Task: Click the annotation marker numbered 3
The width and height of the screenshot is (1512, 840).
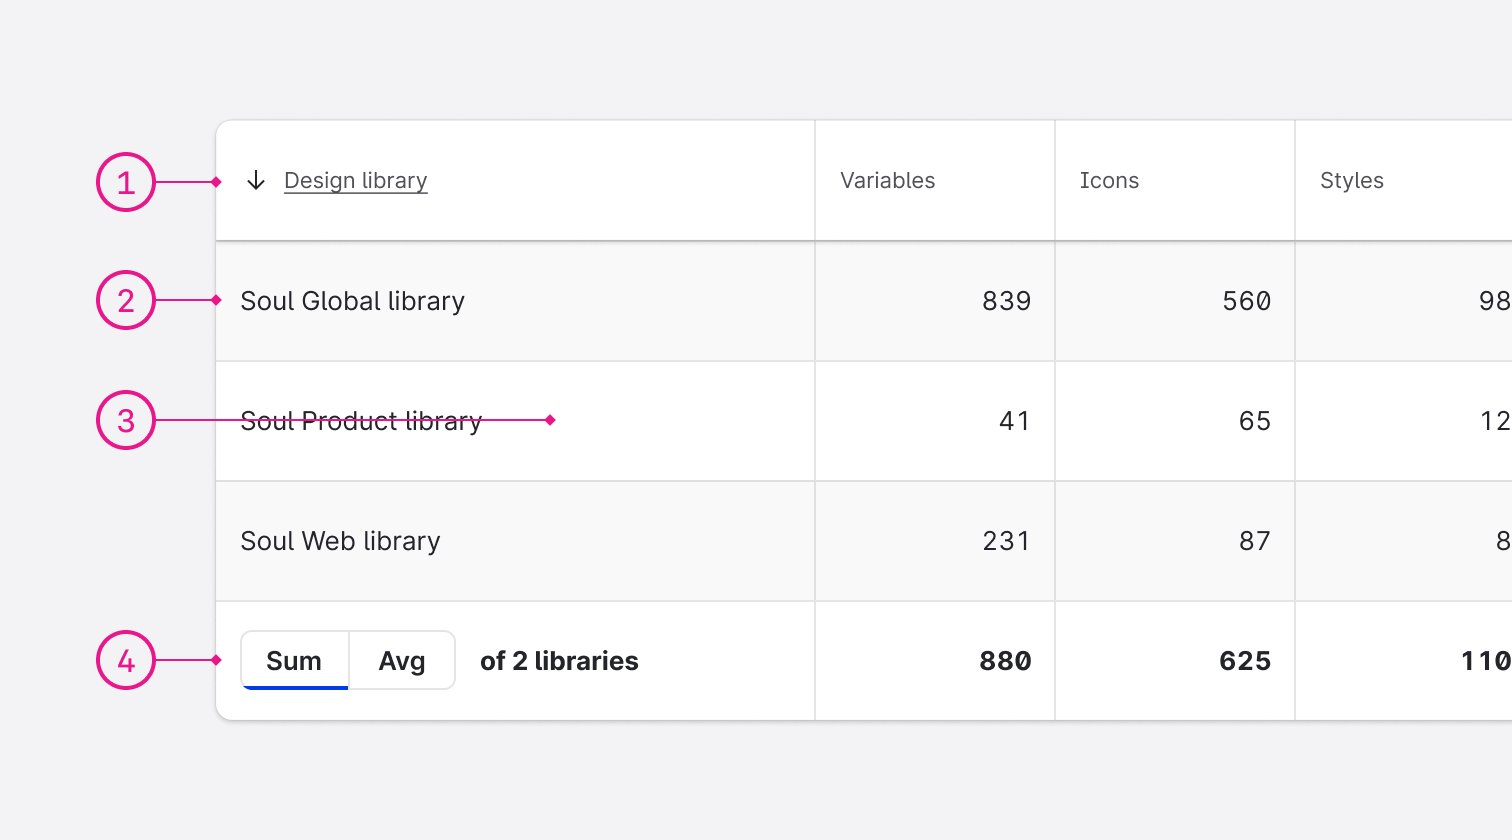Action: coord(125,421)
